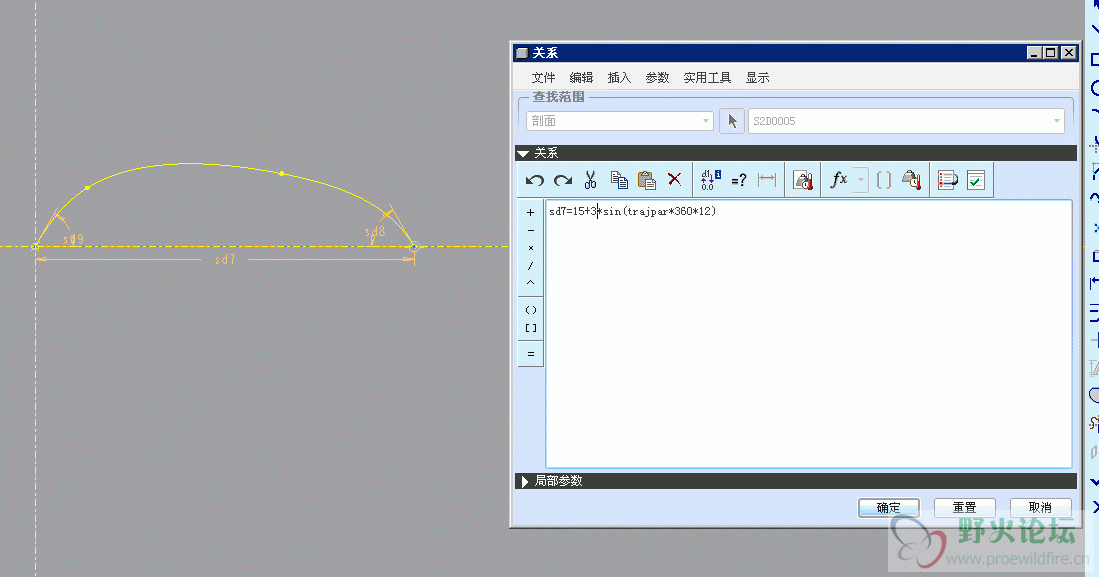1099x577 pixels.
Task: Click the select-object arrow button
Action: pyautogui.click(x=732, y=121)
